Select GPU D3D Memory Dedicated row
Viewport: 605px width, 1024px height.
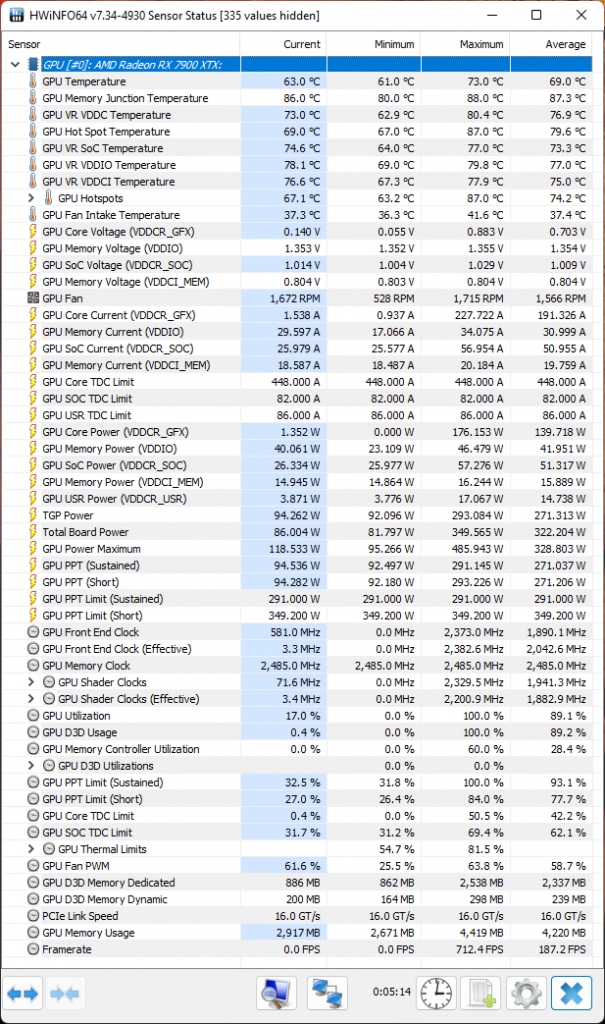pos(297,882)
